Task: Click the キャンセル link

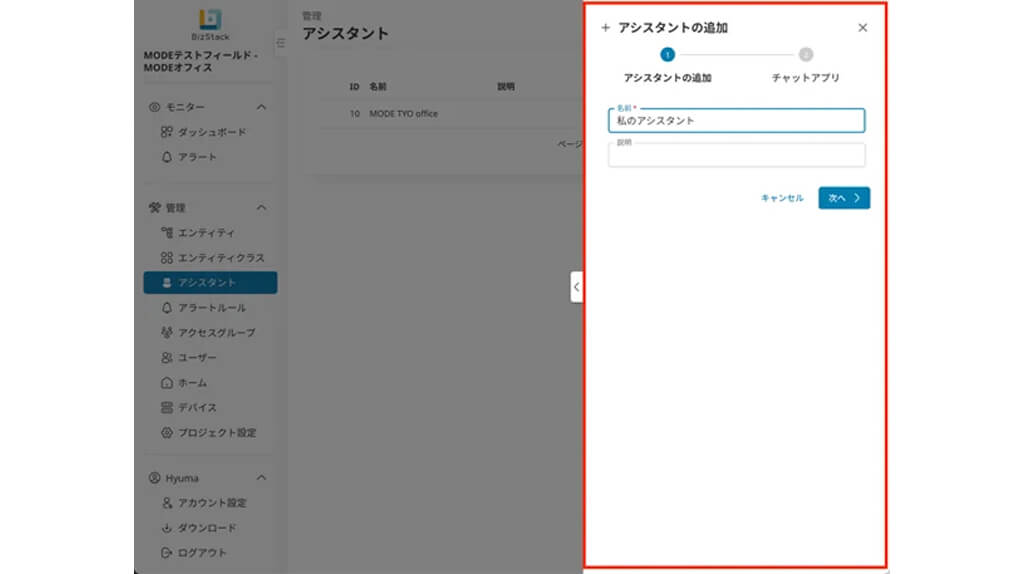Action: (x=782, y=198)
